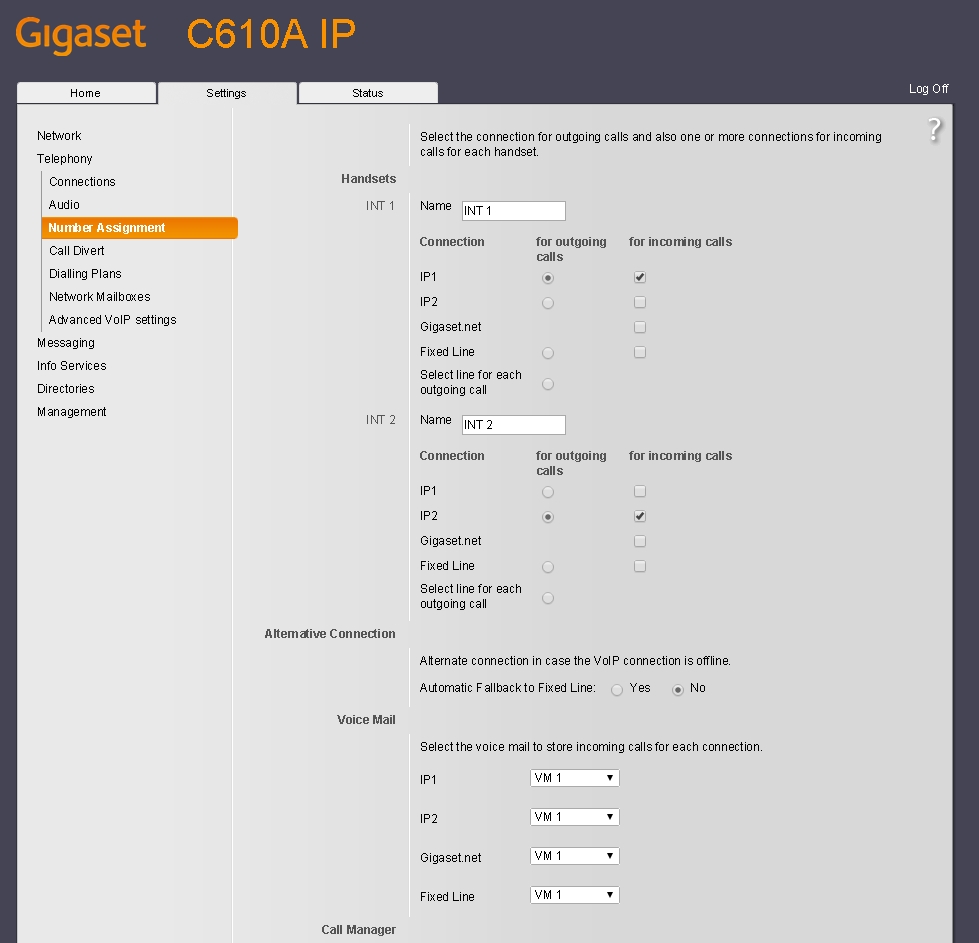Open the help question mark icon
The image size is (979, 943).
point(934,130)
